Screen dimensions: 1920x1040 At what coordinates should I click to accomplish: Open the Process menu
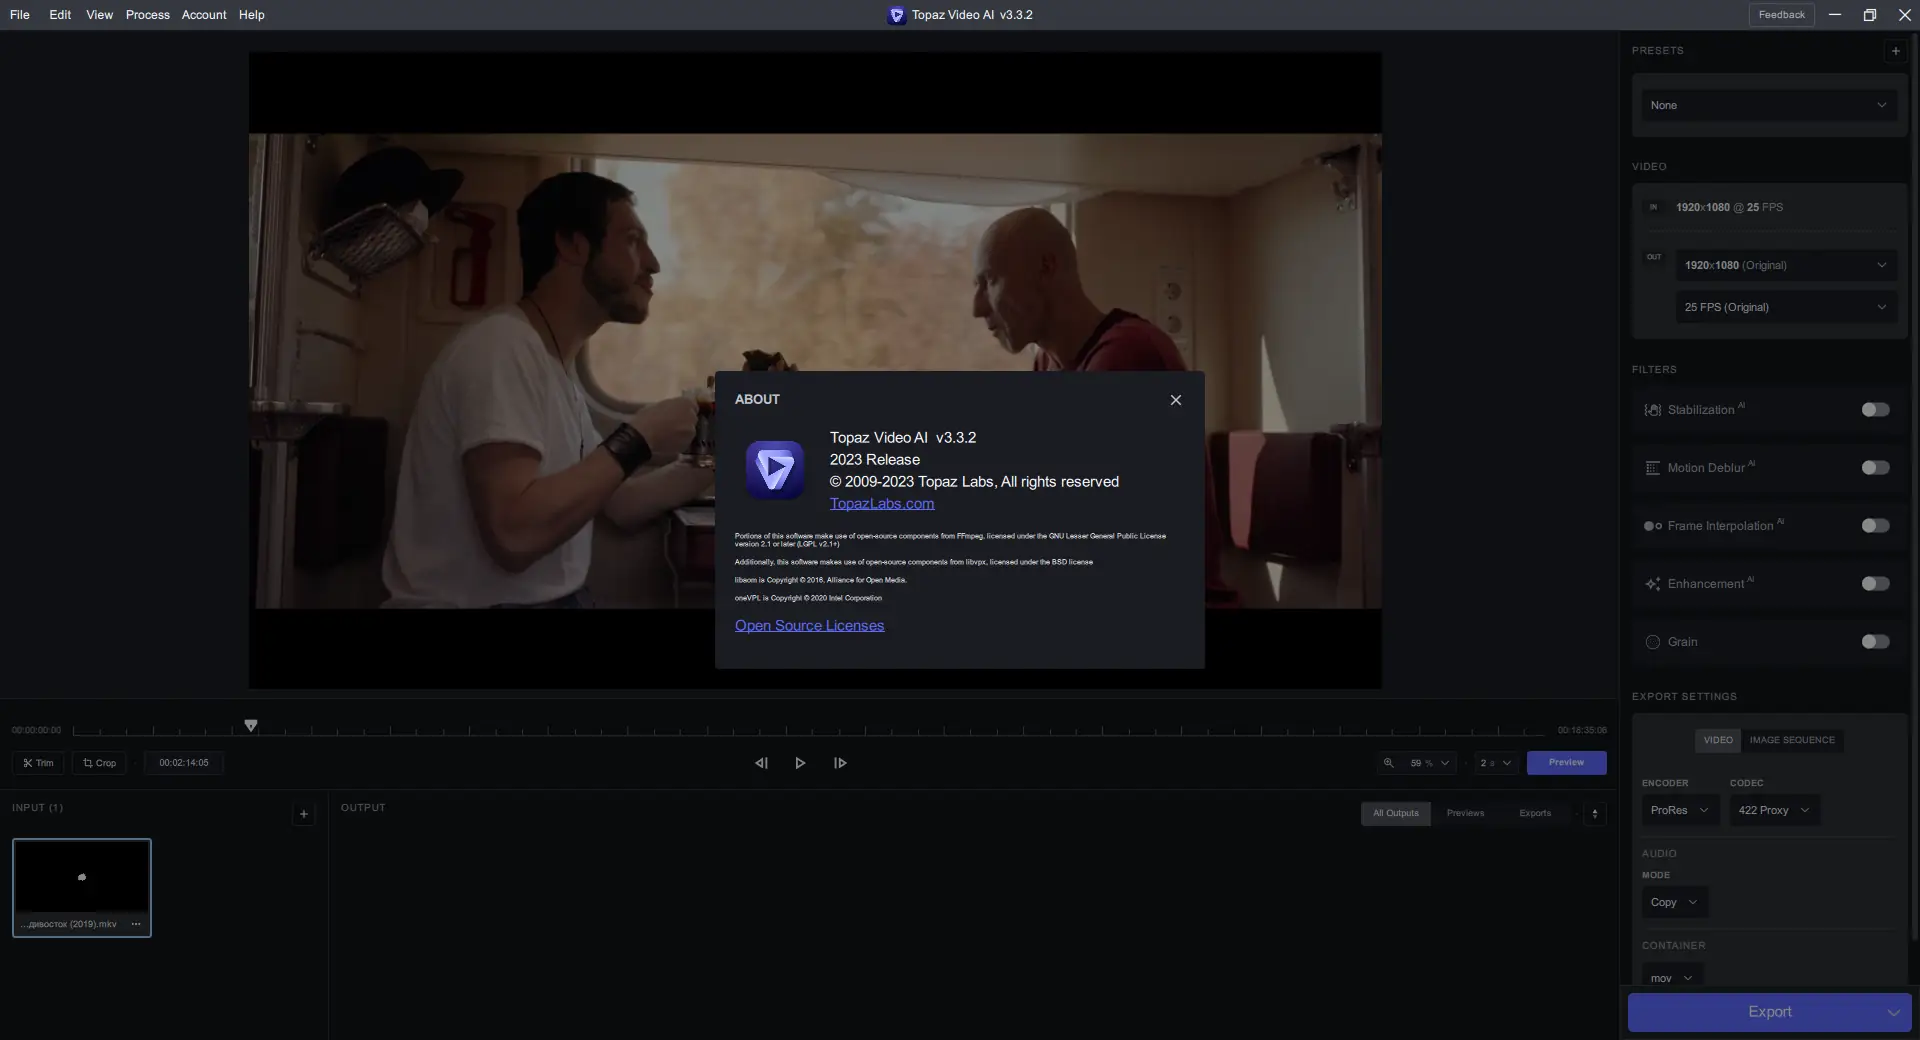pos(148,15)
